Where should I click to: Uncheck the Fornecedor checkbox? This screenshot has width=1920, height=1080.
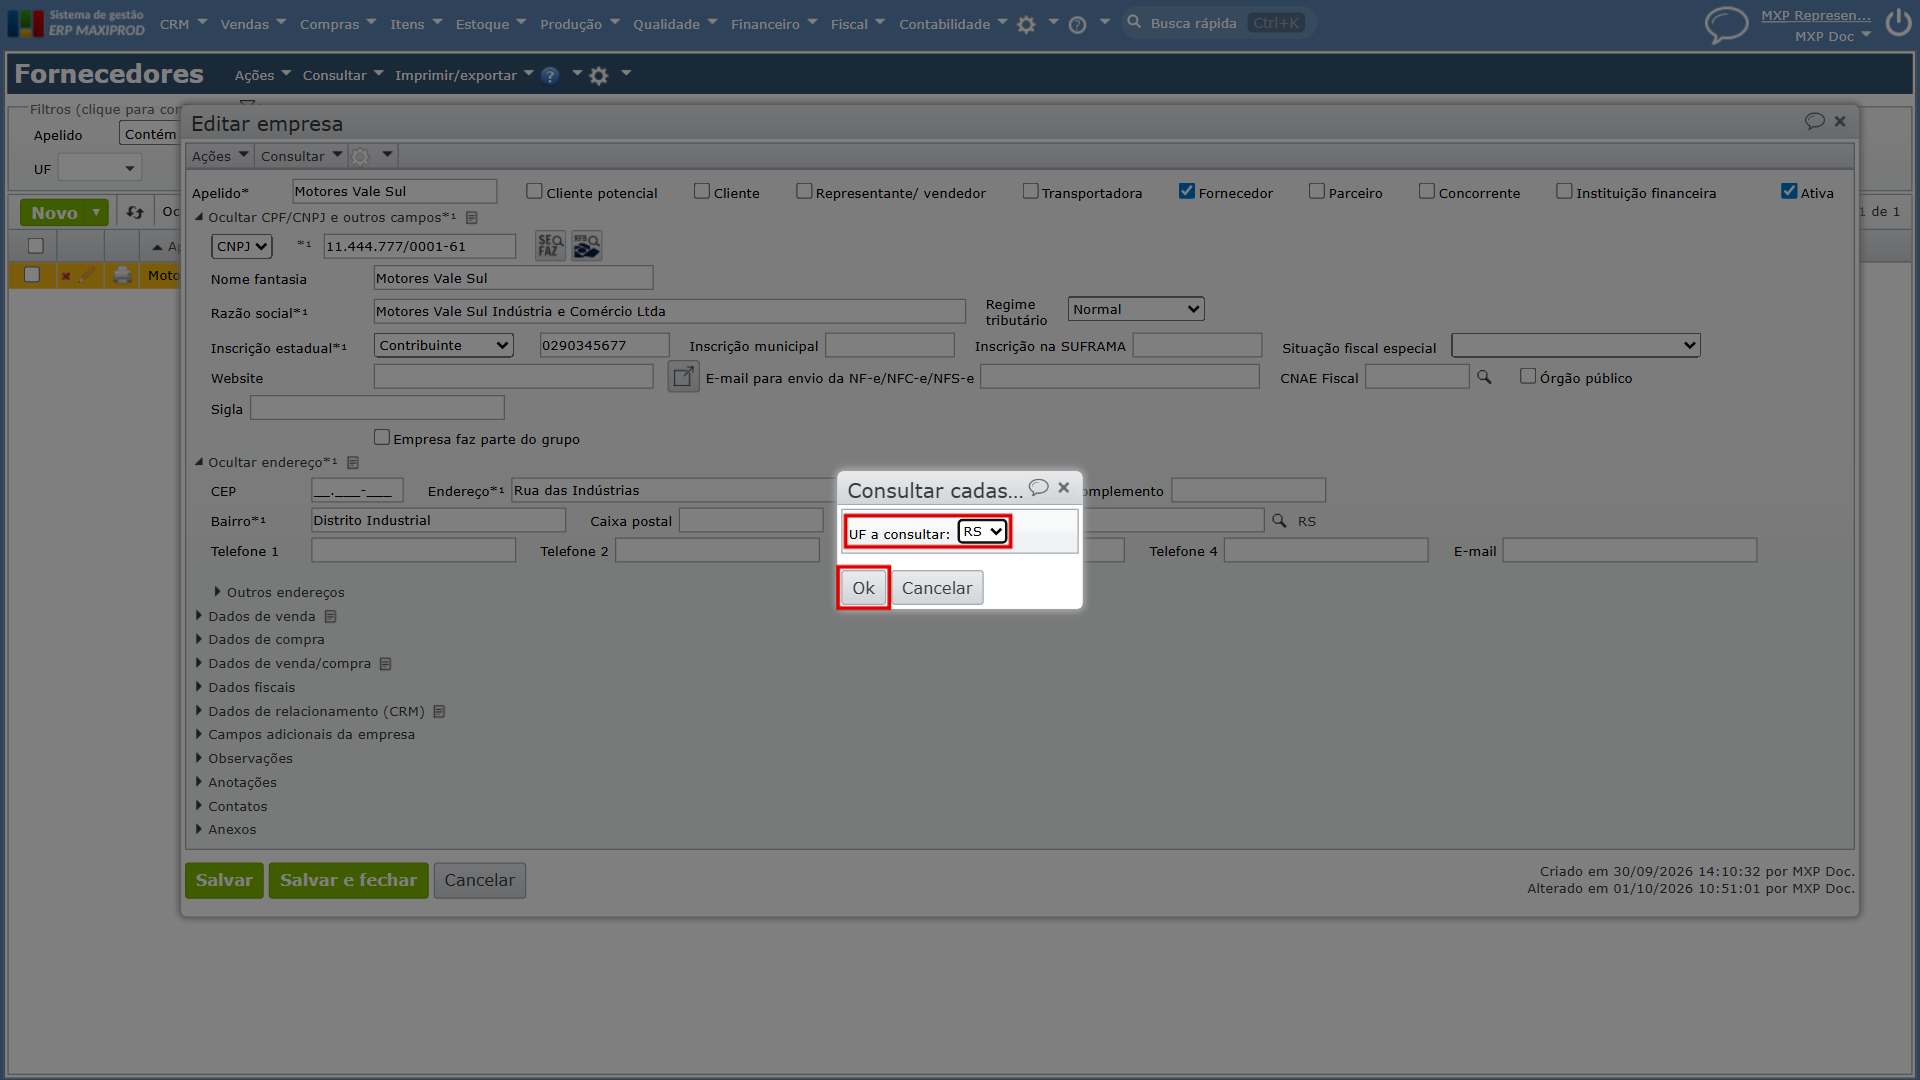(x=1187, y=191)
